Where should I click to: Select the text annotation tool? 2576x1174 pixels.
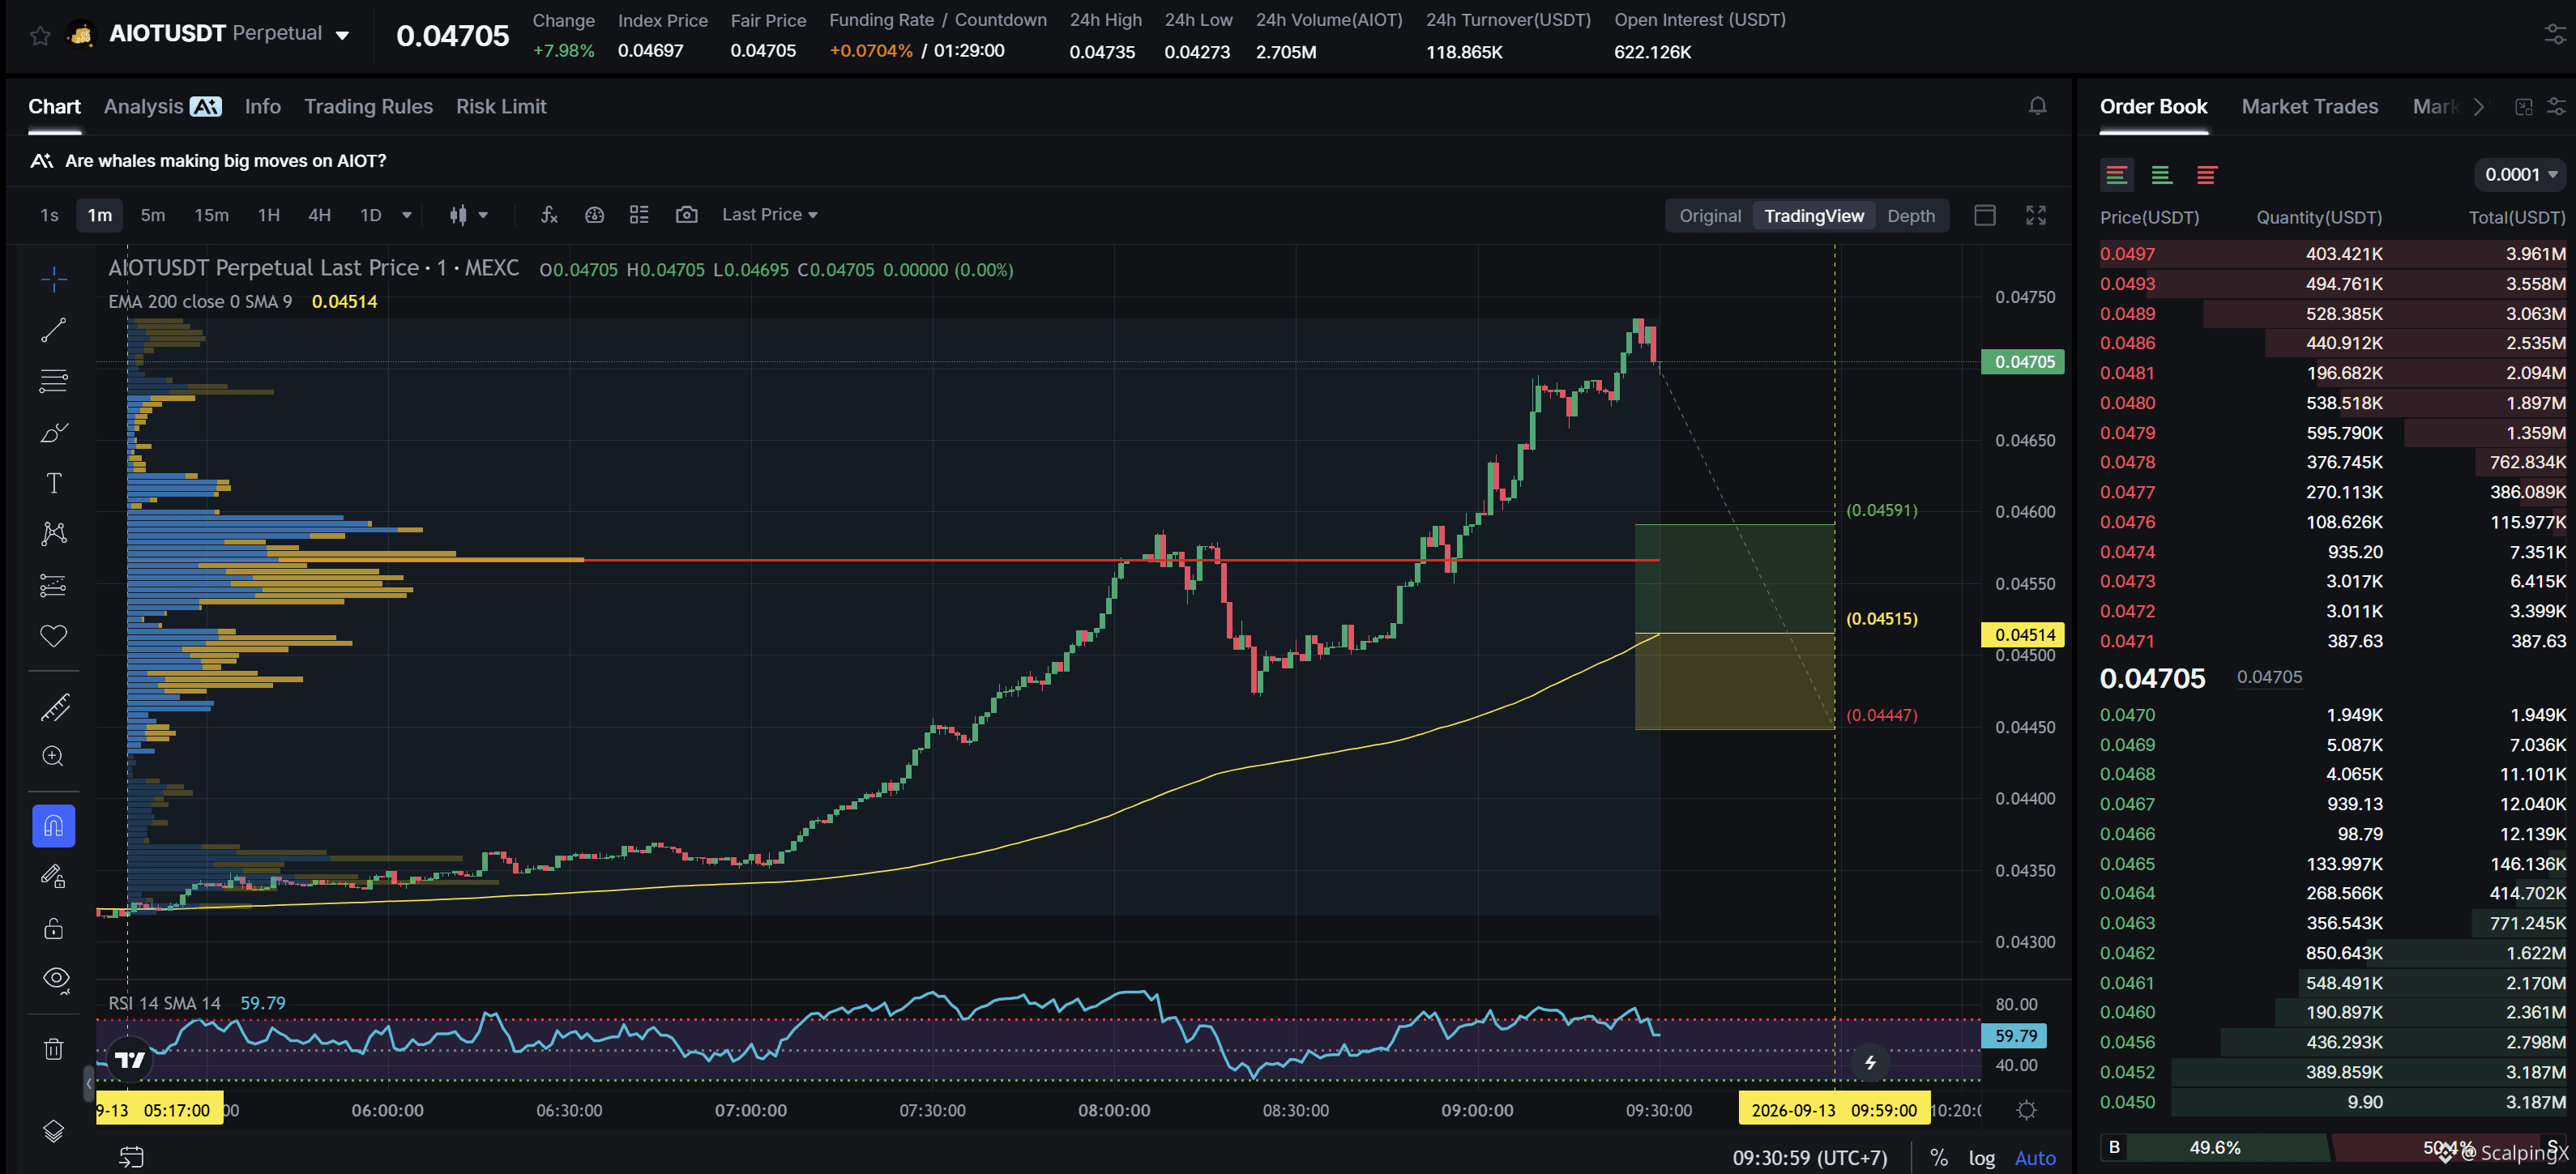[x=54, y=483]
